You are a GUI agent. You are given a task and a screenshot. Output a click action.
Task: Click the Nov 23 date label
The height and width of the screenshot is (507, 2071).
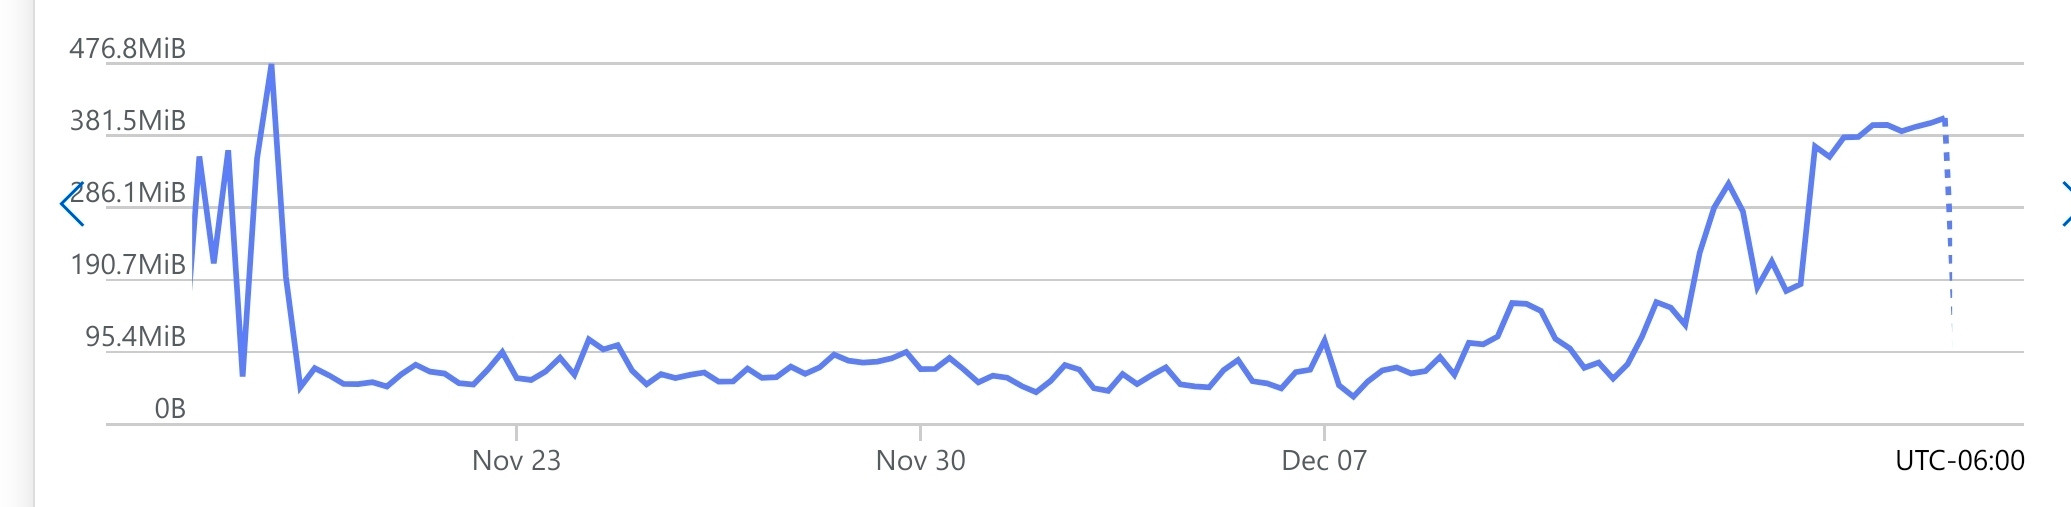(516, 461)
